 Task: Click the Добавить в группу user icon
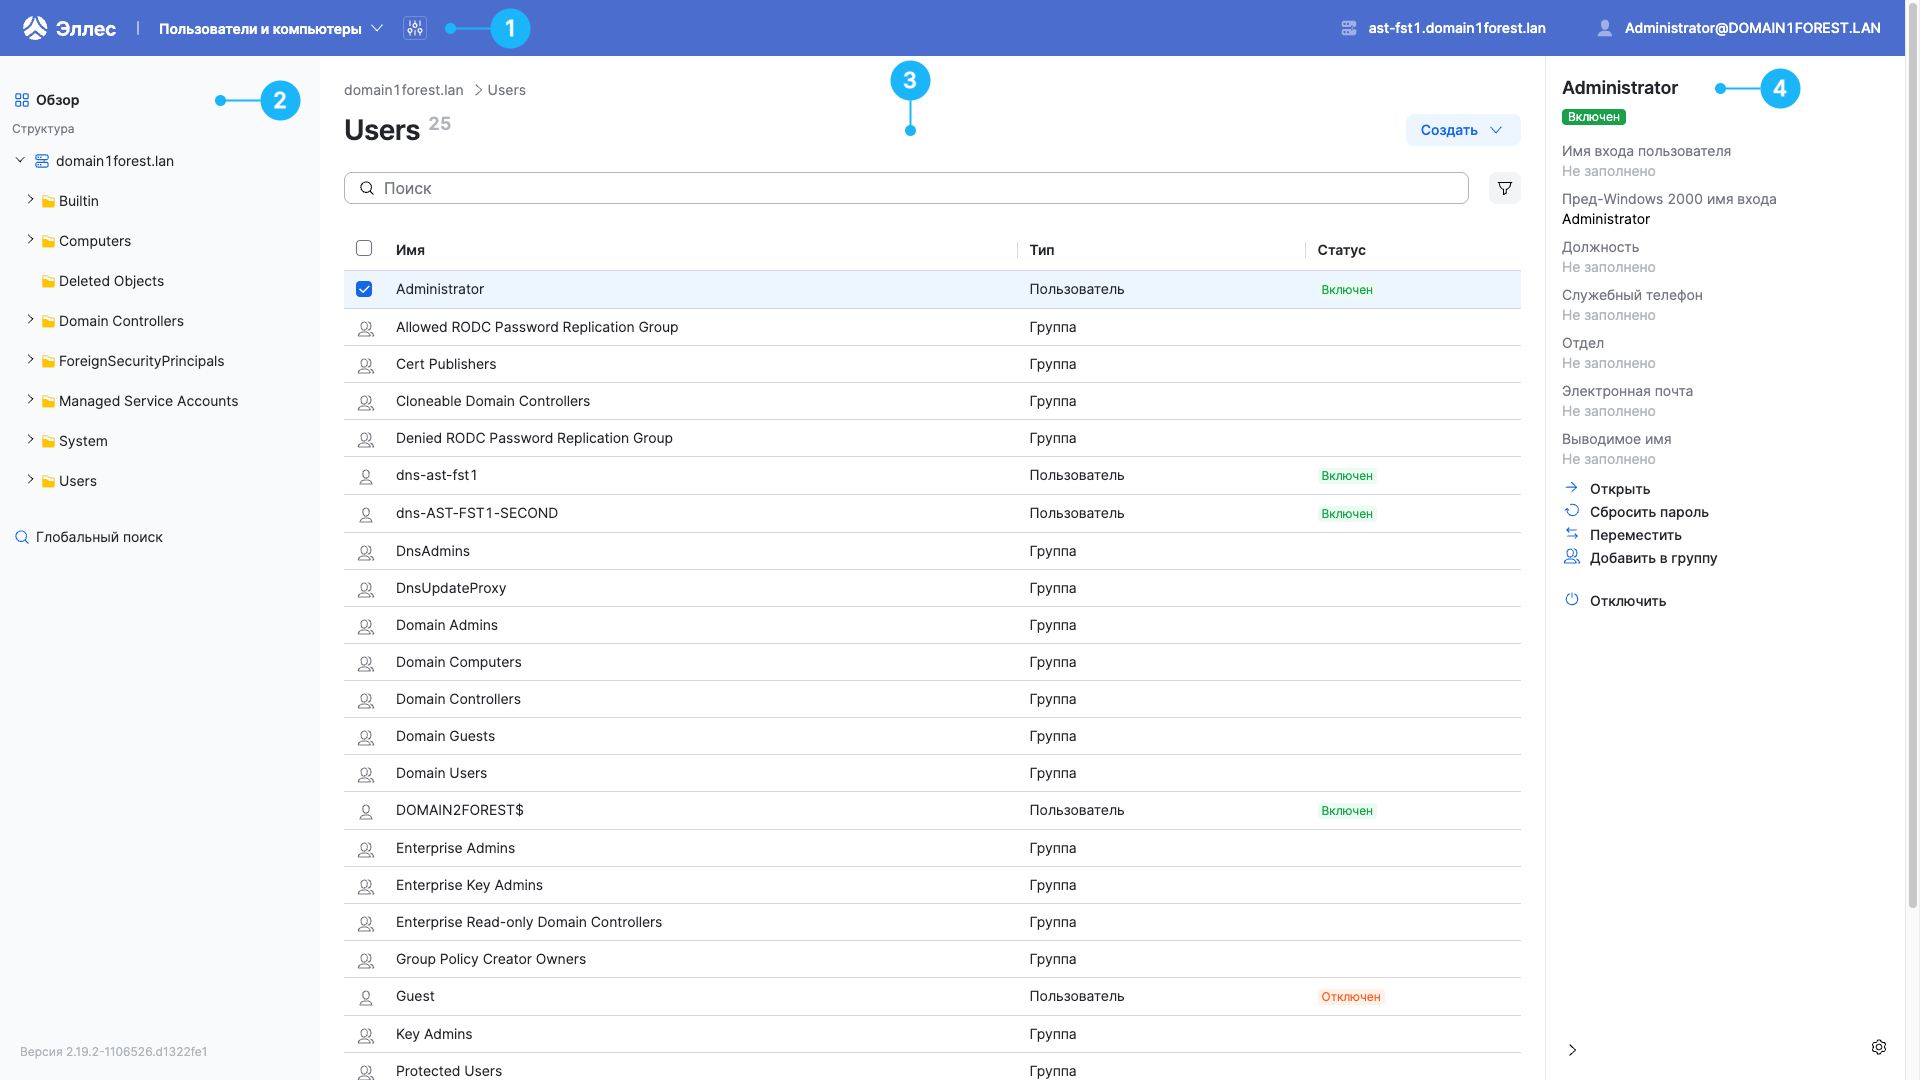[1572, 556]
